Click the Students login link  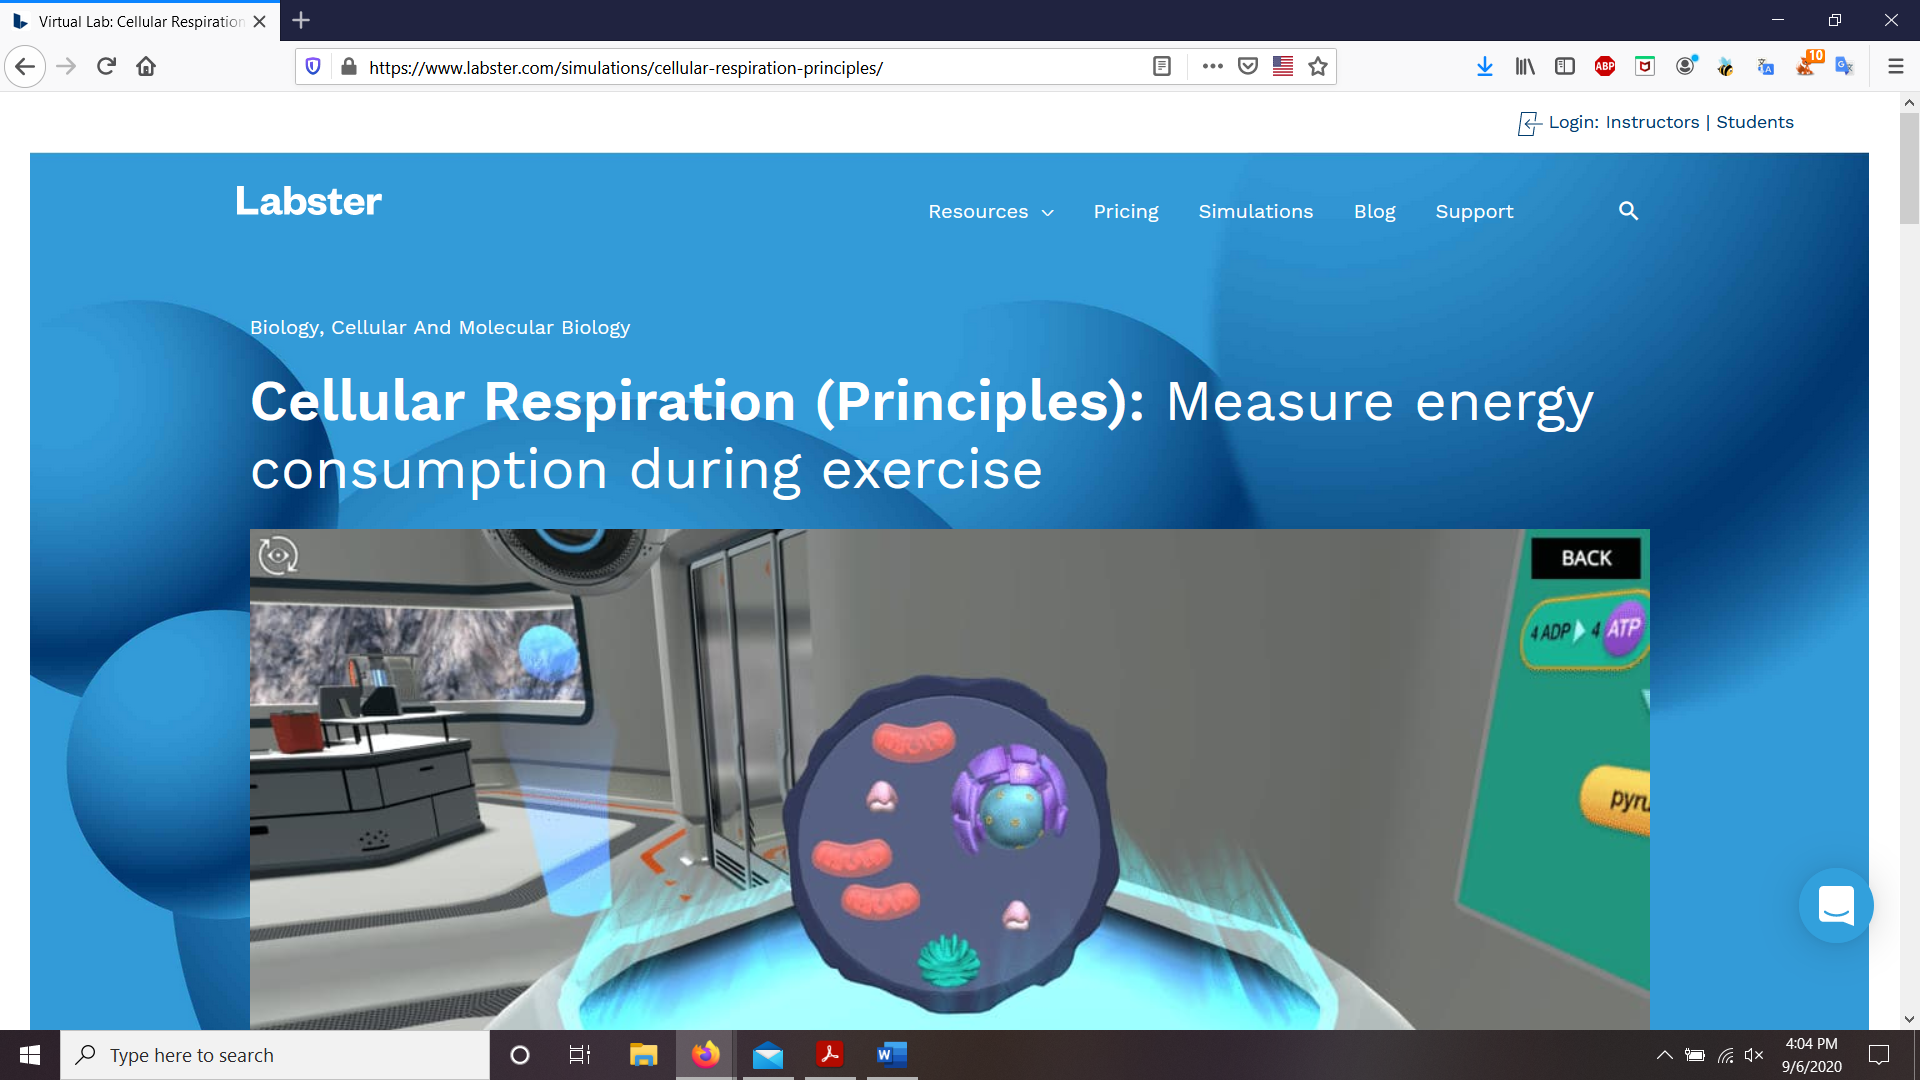(x=1754, y=122)
